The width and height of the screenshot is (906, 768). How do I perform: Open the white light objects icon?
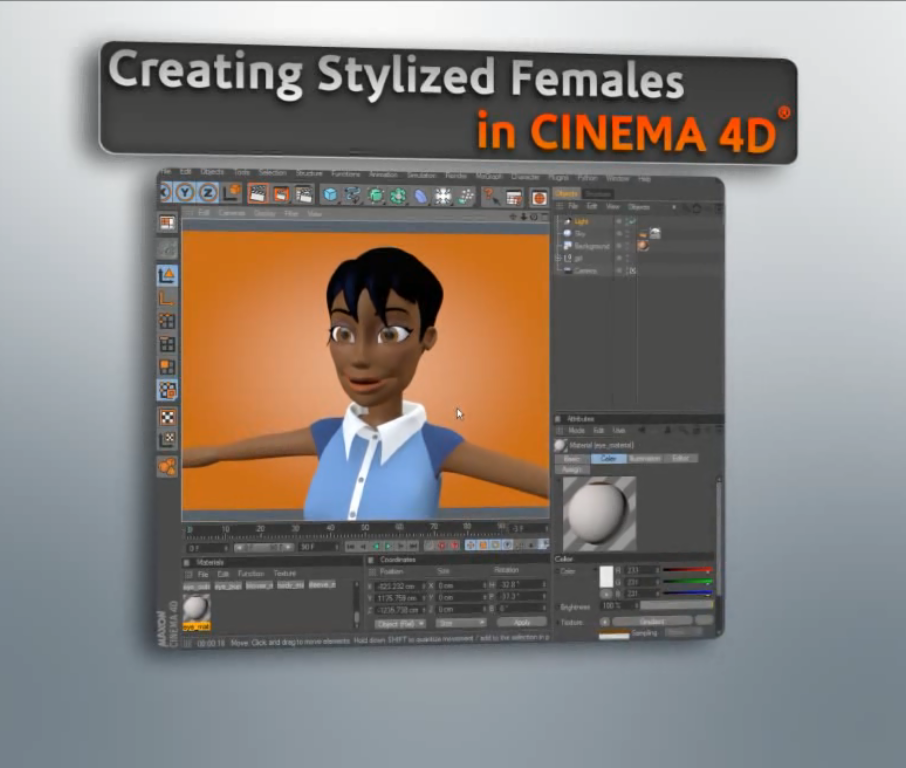[x=443, y=197]
